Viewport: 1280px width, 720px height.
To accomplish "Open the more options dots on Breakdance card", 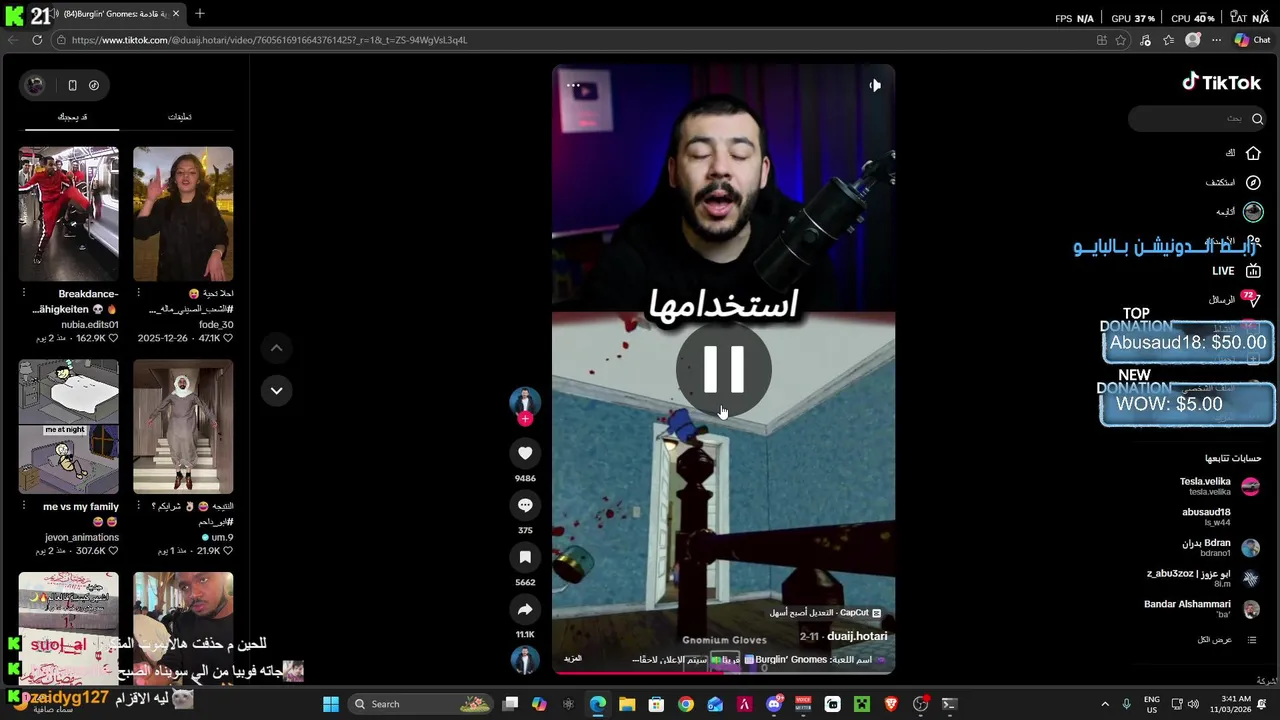I will click(x=24, y=294).
